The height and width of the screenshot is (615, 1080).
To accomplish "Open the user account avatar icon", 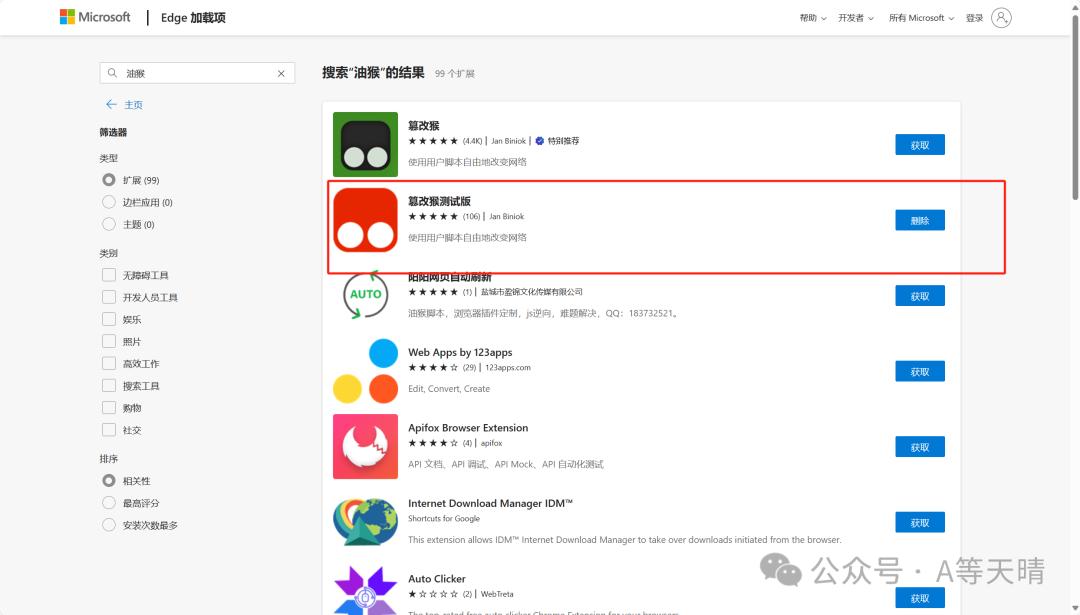I will 1001,18.
